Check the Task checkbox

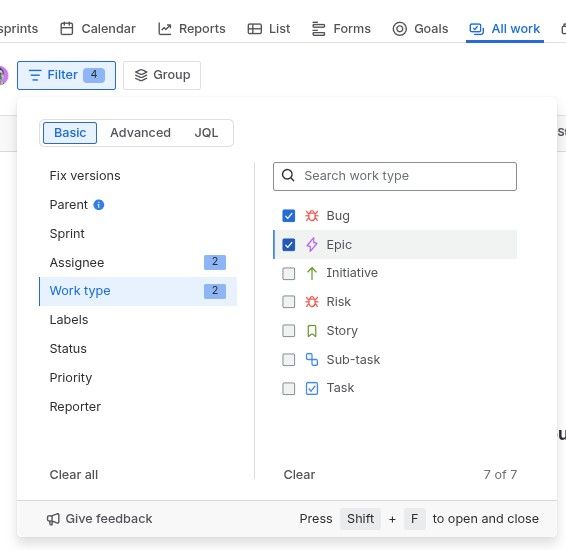click(288, 388)
